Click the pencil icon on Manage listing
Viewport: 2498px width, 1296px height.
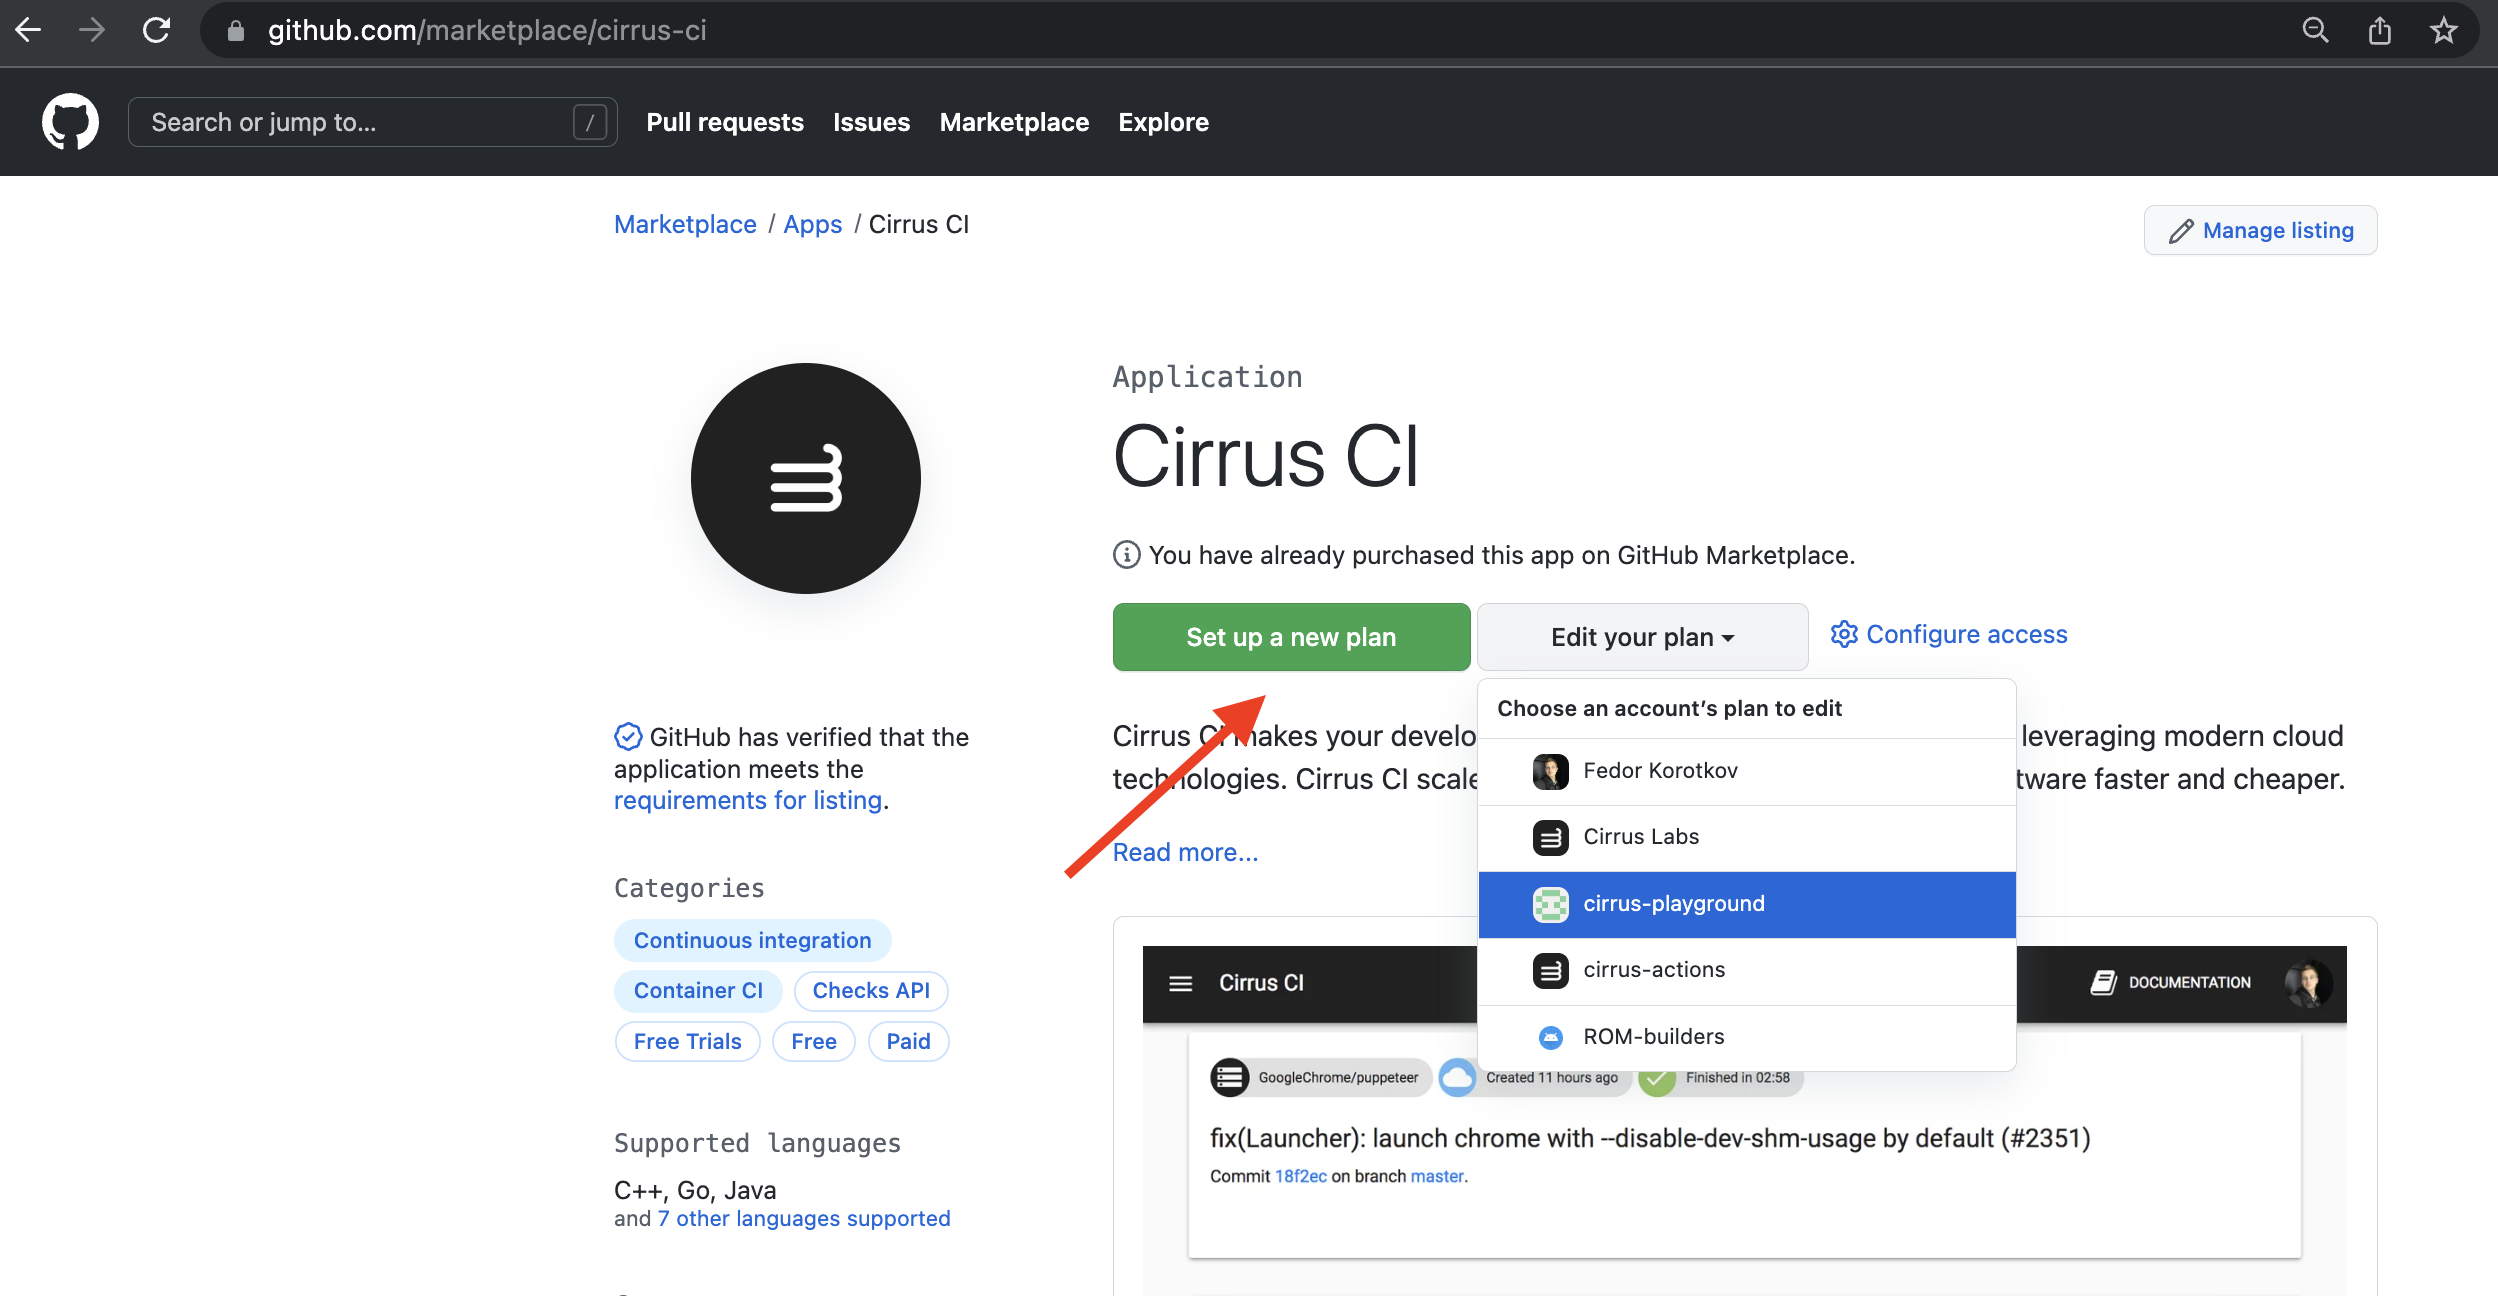pyautogui.click(x=2181, y=230)
